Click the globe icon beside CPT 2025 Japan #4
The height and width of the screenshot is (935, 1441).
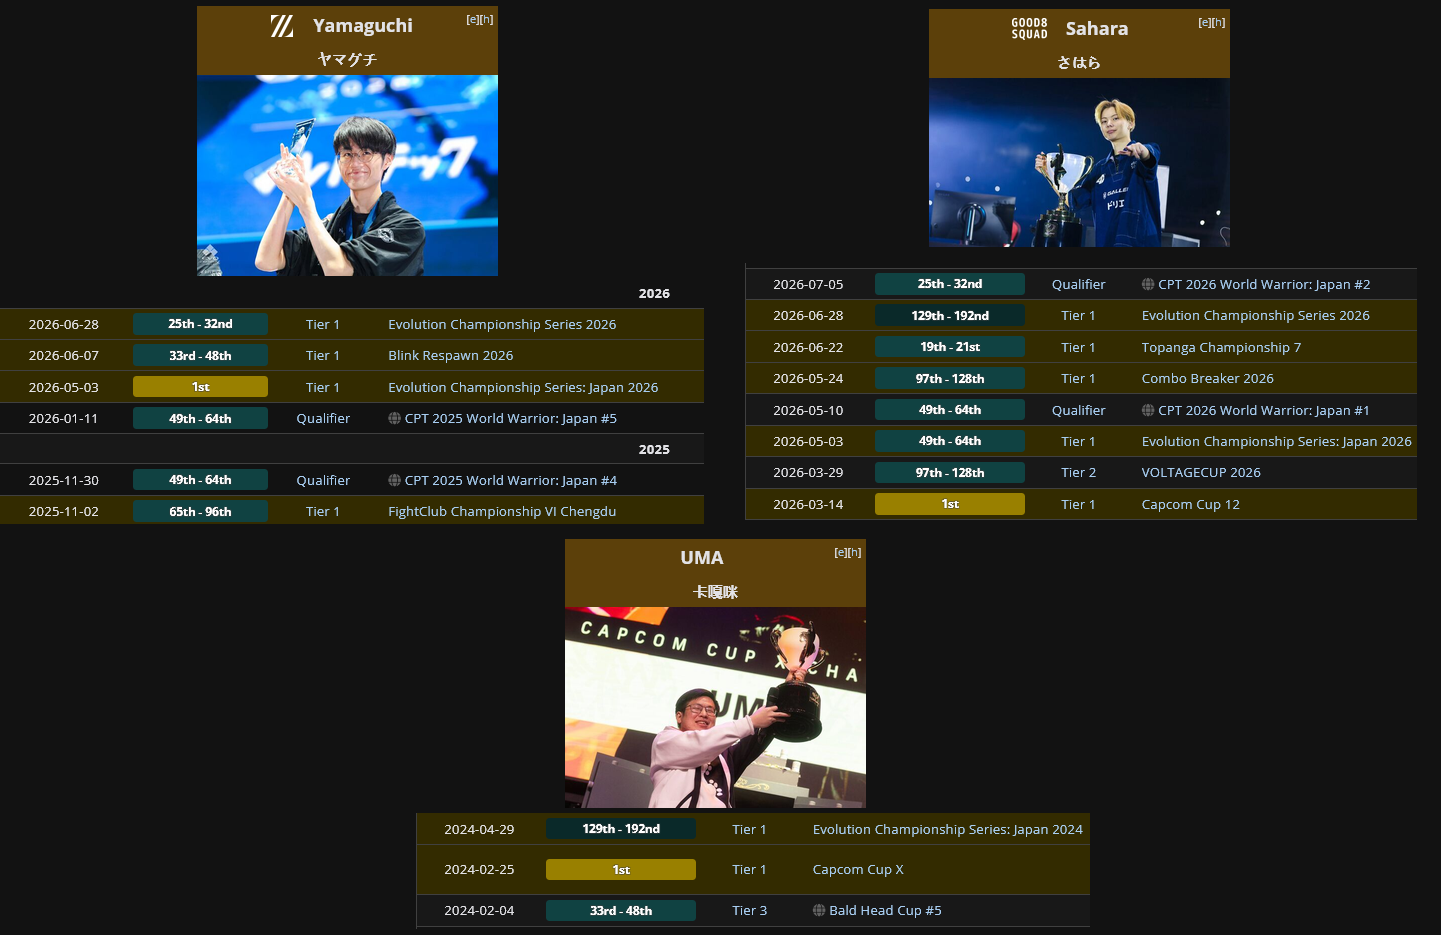pos(395,480)
